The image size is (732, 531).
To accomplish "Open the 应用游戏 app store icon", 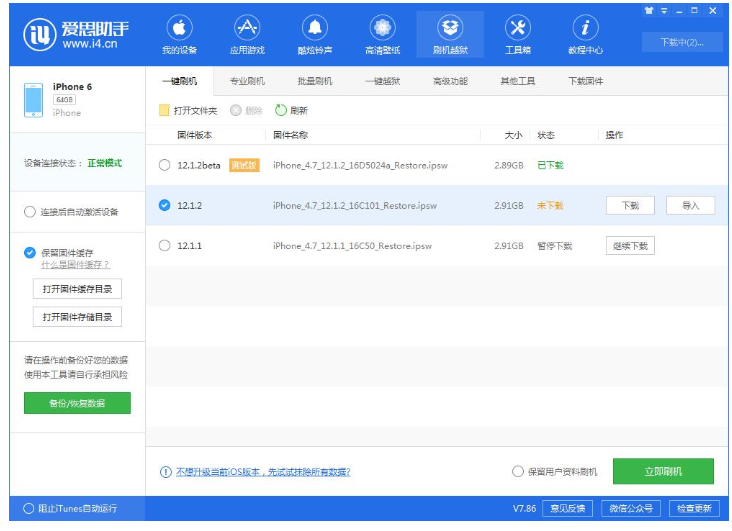I will tap(247, 27).
